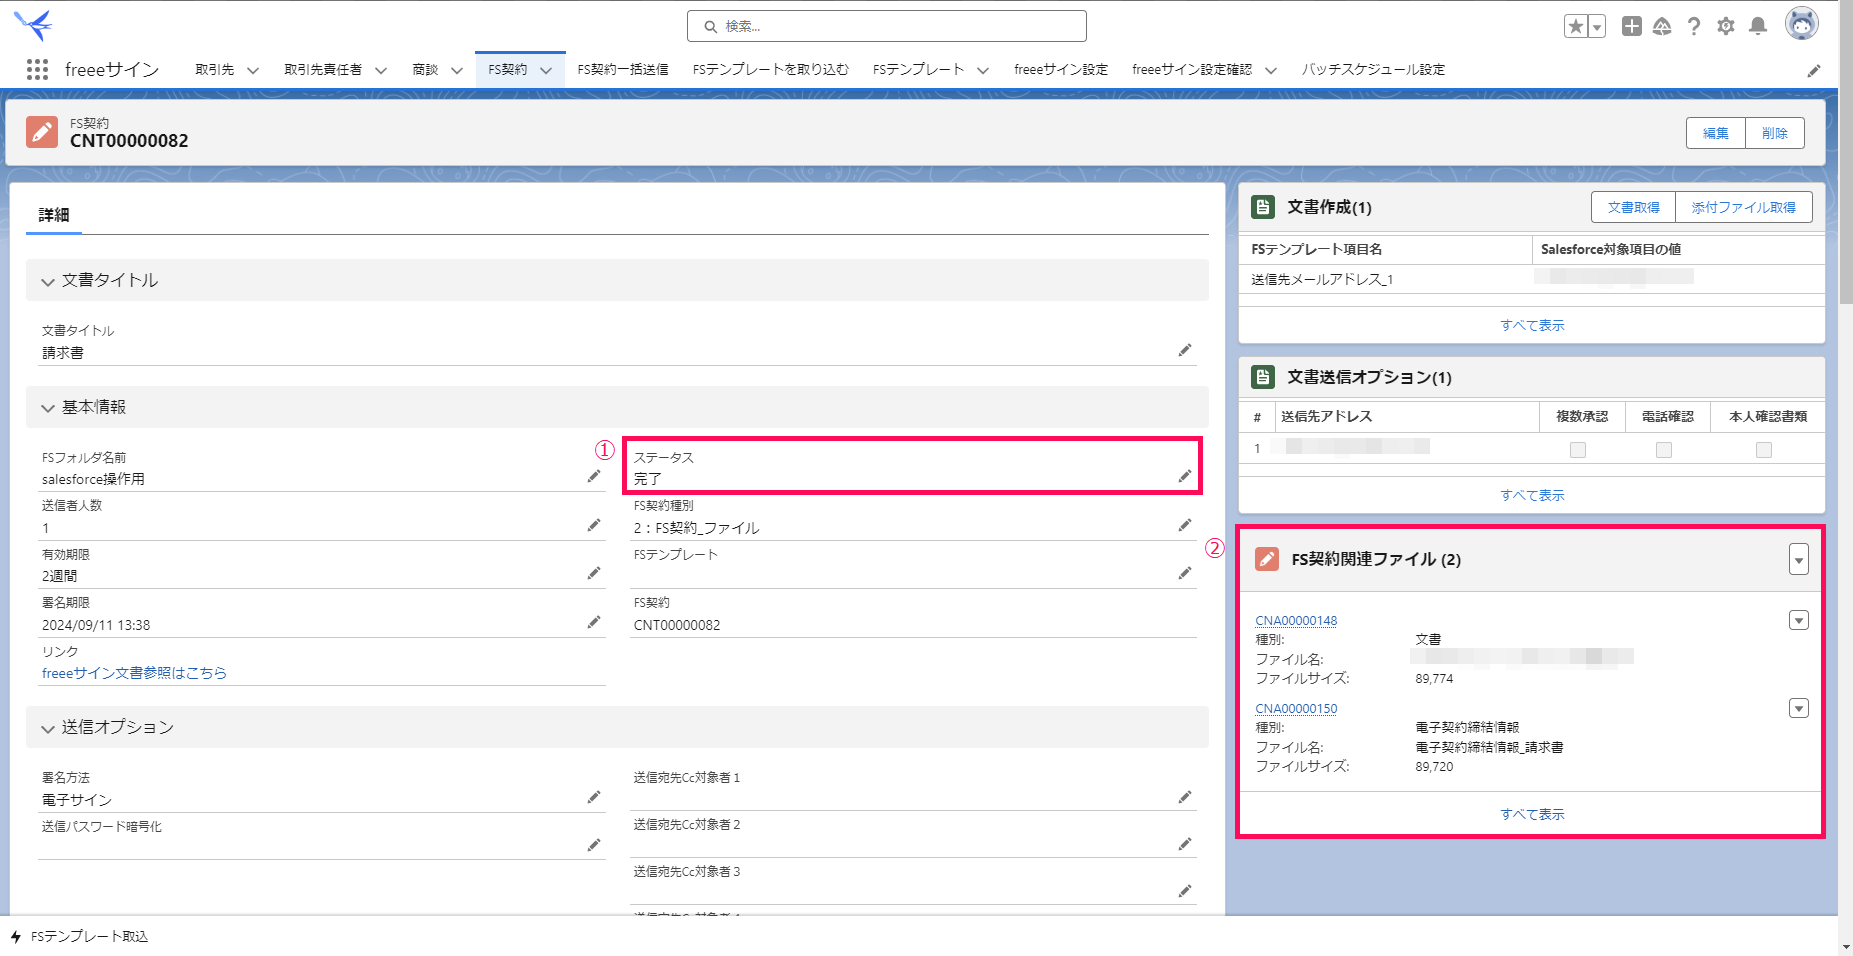Collapse the 送信オプション section

[x=47, y=728]
